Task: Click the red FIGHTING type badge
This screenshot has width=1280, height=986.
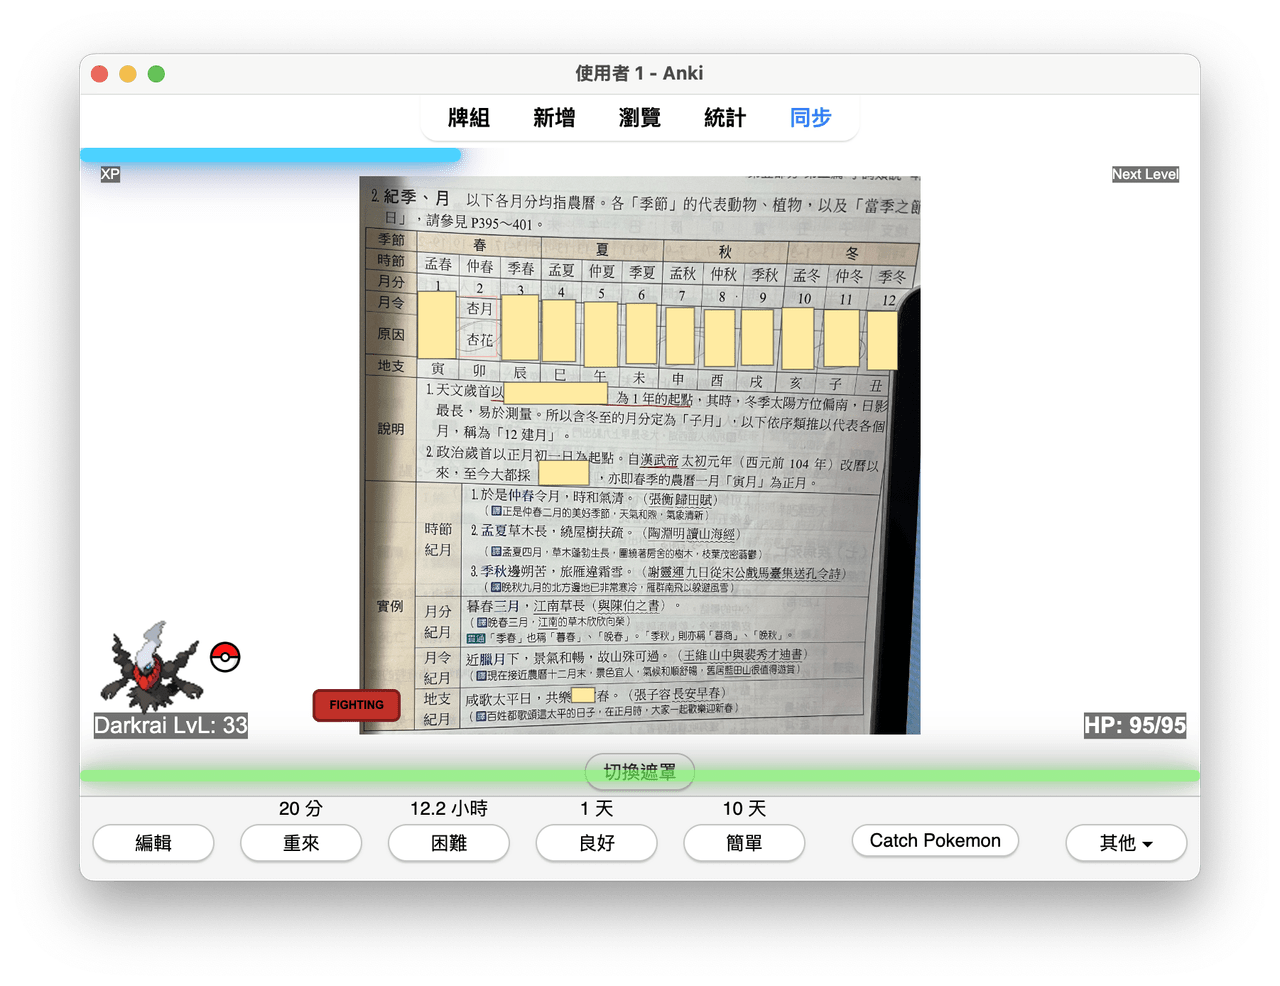Action: pyautogui.click(x=356, y=705)
